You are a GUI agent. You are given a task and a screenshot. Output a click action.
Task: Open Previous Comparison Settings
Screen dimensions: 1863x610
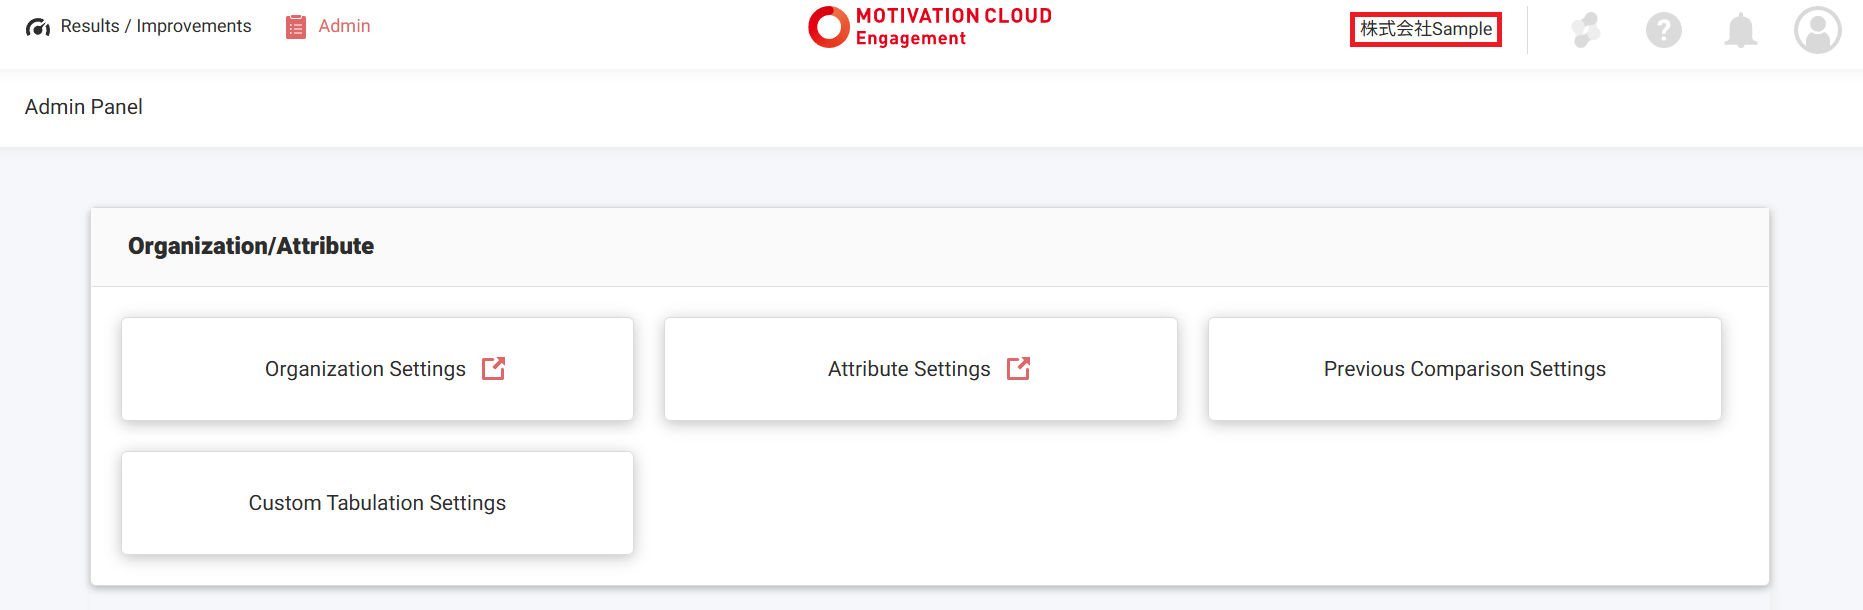1464,369
